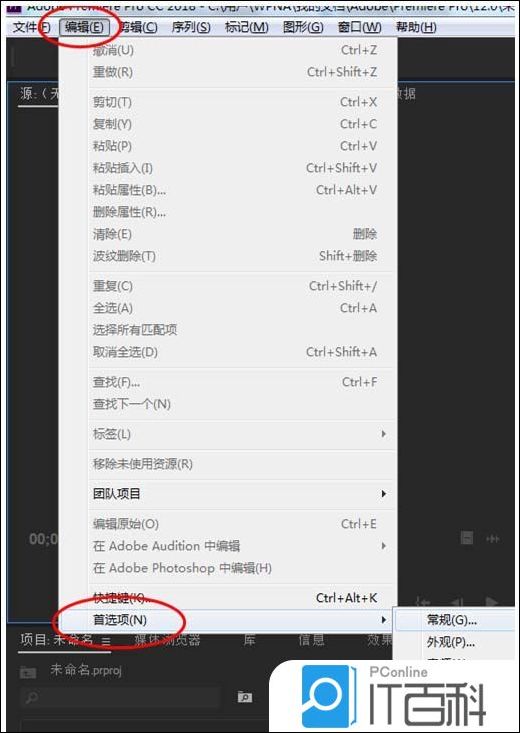Screen dimensions: 520x733
Task: Switch to the 信息 tab
Action: 311,640
